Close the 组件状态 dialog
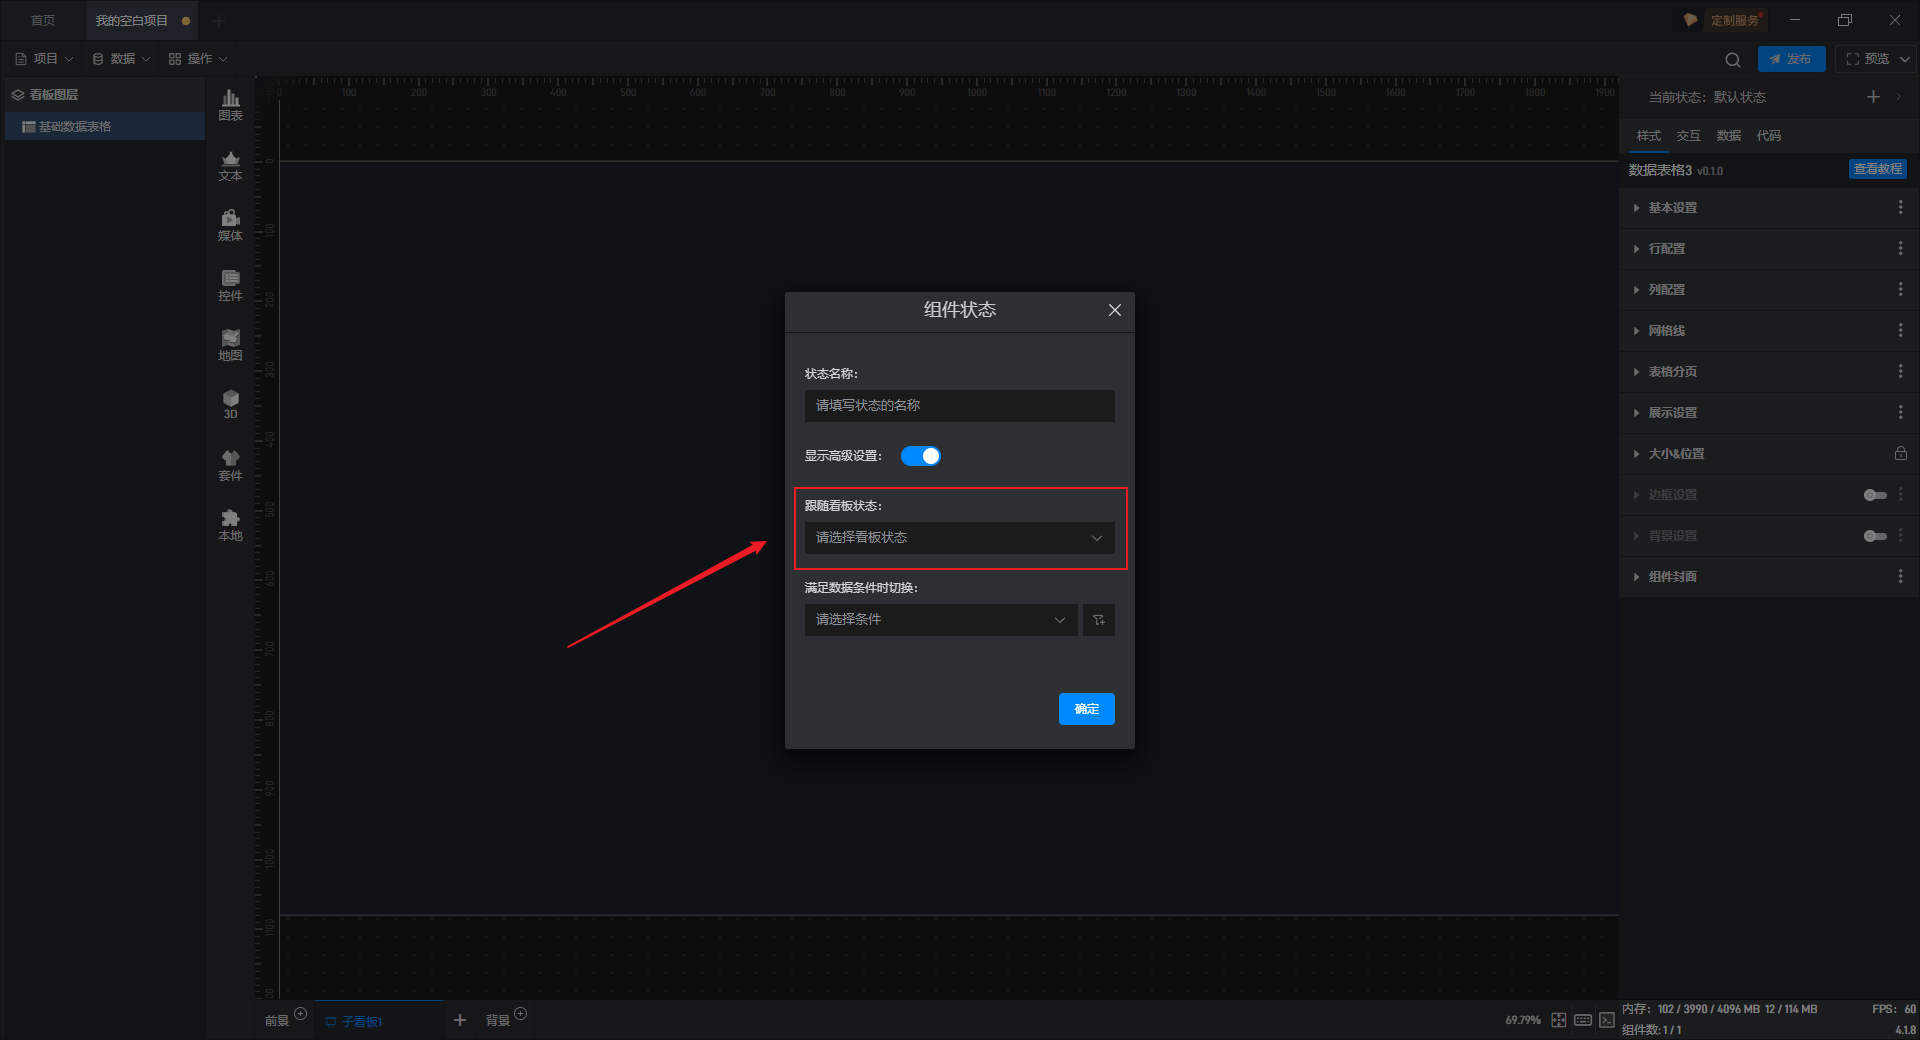Screen dimensions: 1920x1040 click(1115, 310)
